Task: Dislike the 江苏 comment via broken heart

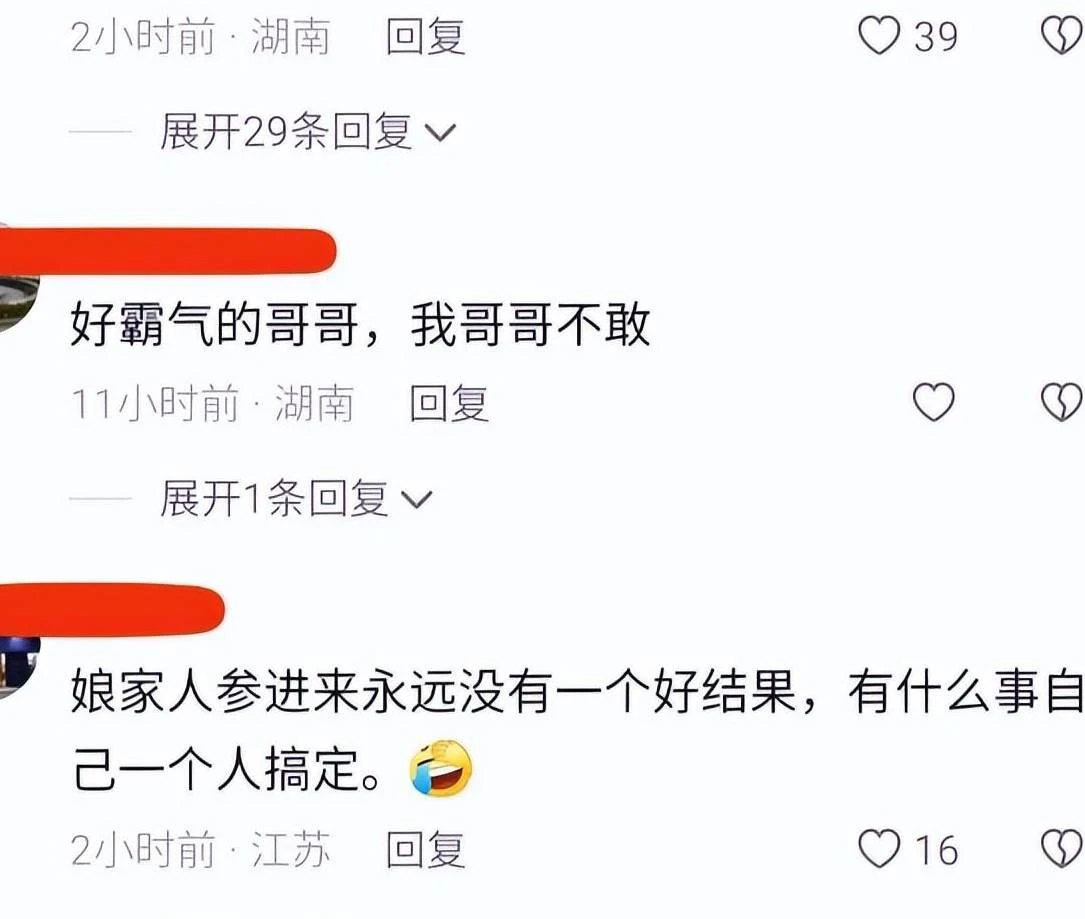Action: point(1063,849)
